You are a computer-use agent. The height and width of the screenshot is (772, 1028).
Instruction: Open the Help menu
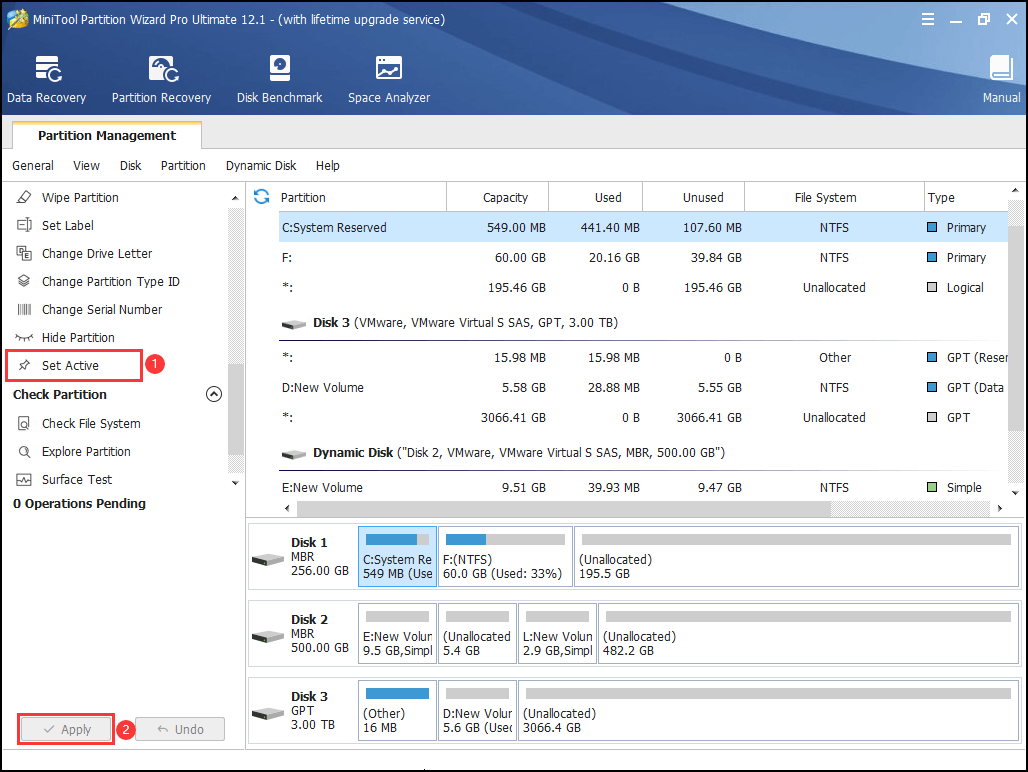tap(327, 166)
